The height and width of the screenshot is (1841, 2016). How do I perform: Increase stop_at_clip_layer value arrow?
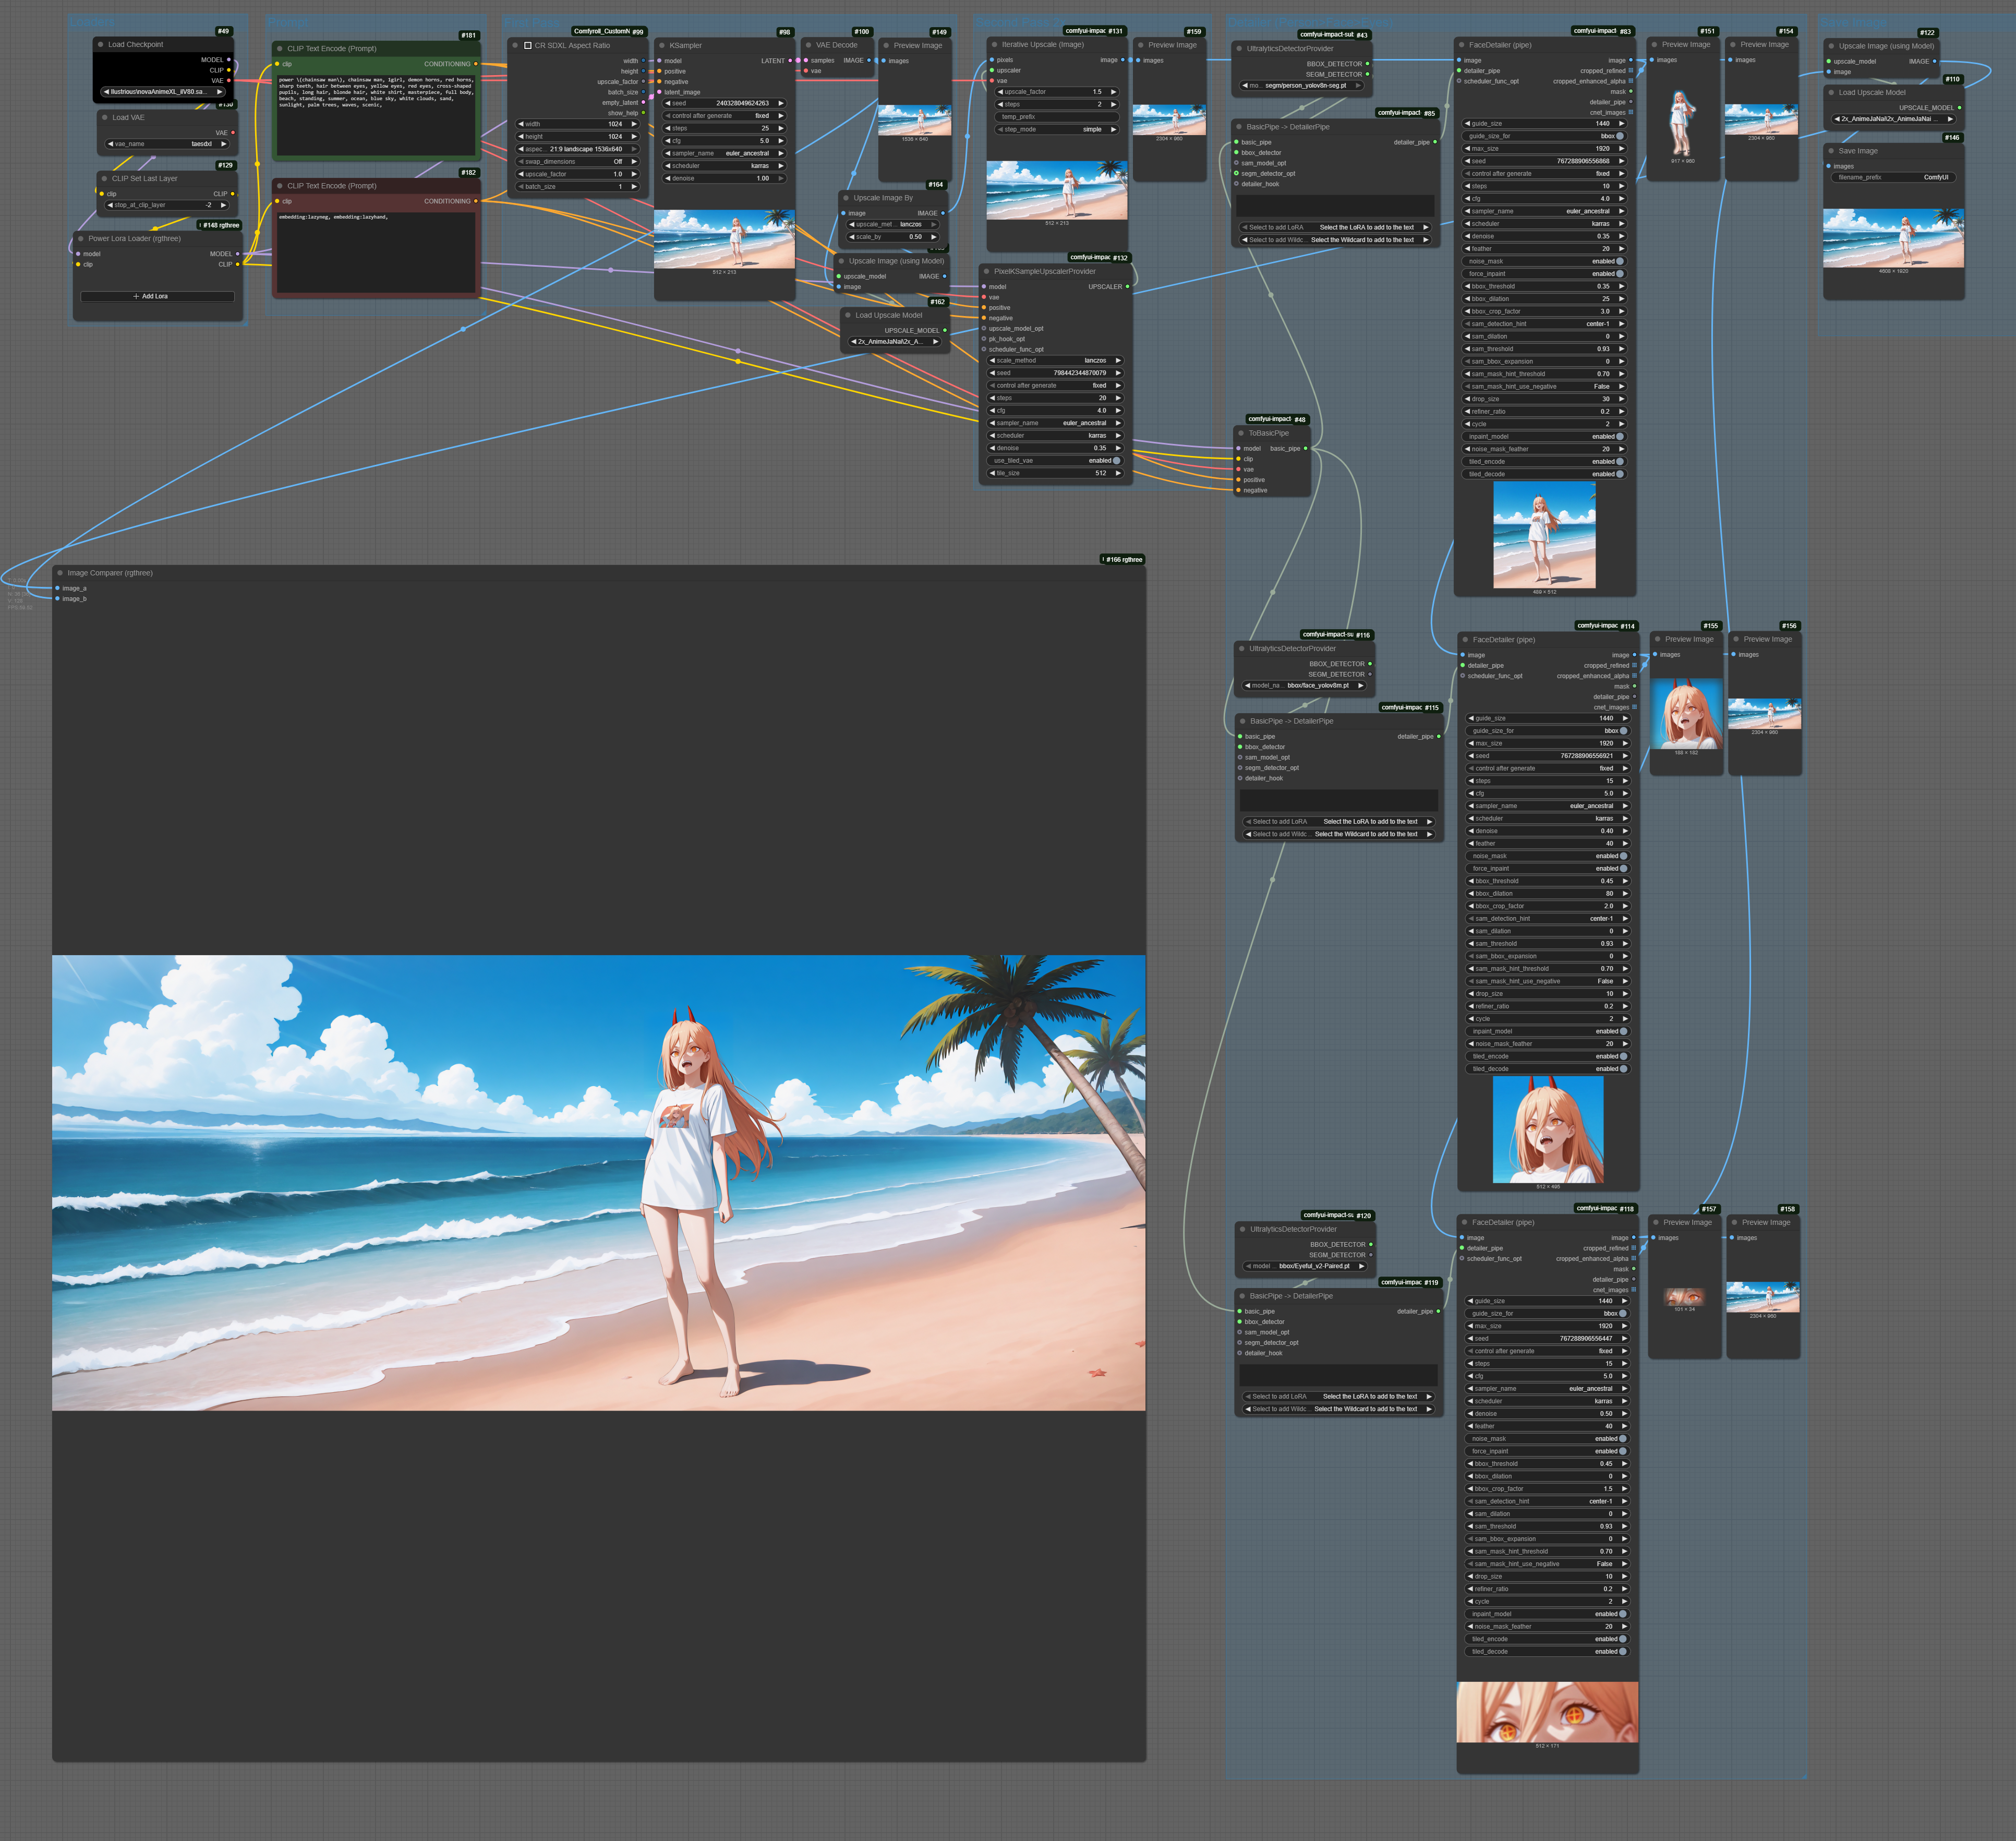223,205
